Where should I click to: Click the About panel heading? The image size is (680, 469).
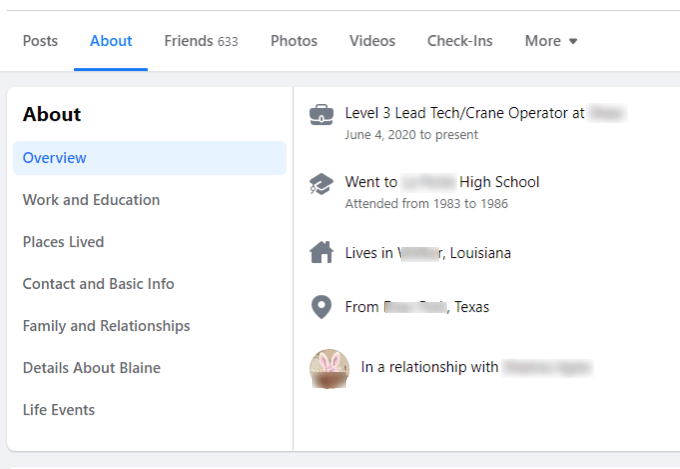52,115
